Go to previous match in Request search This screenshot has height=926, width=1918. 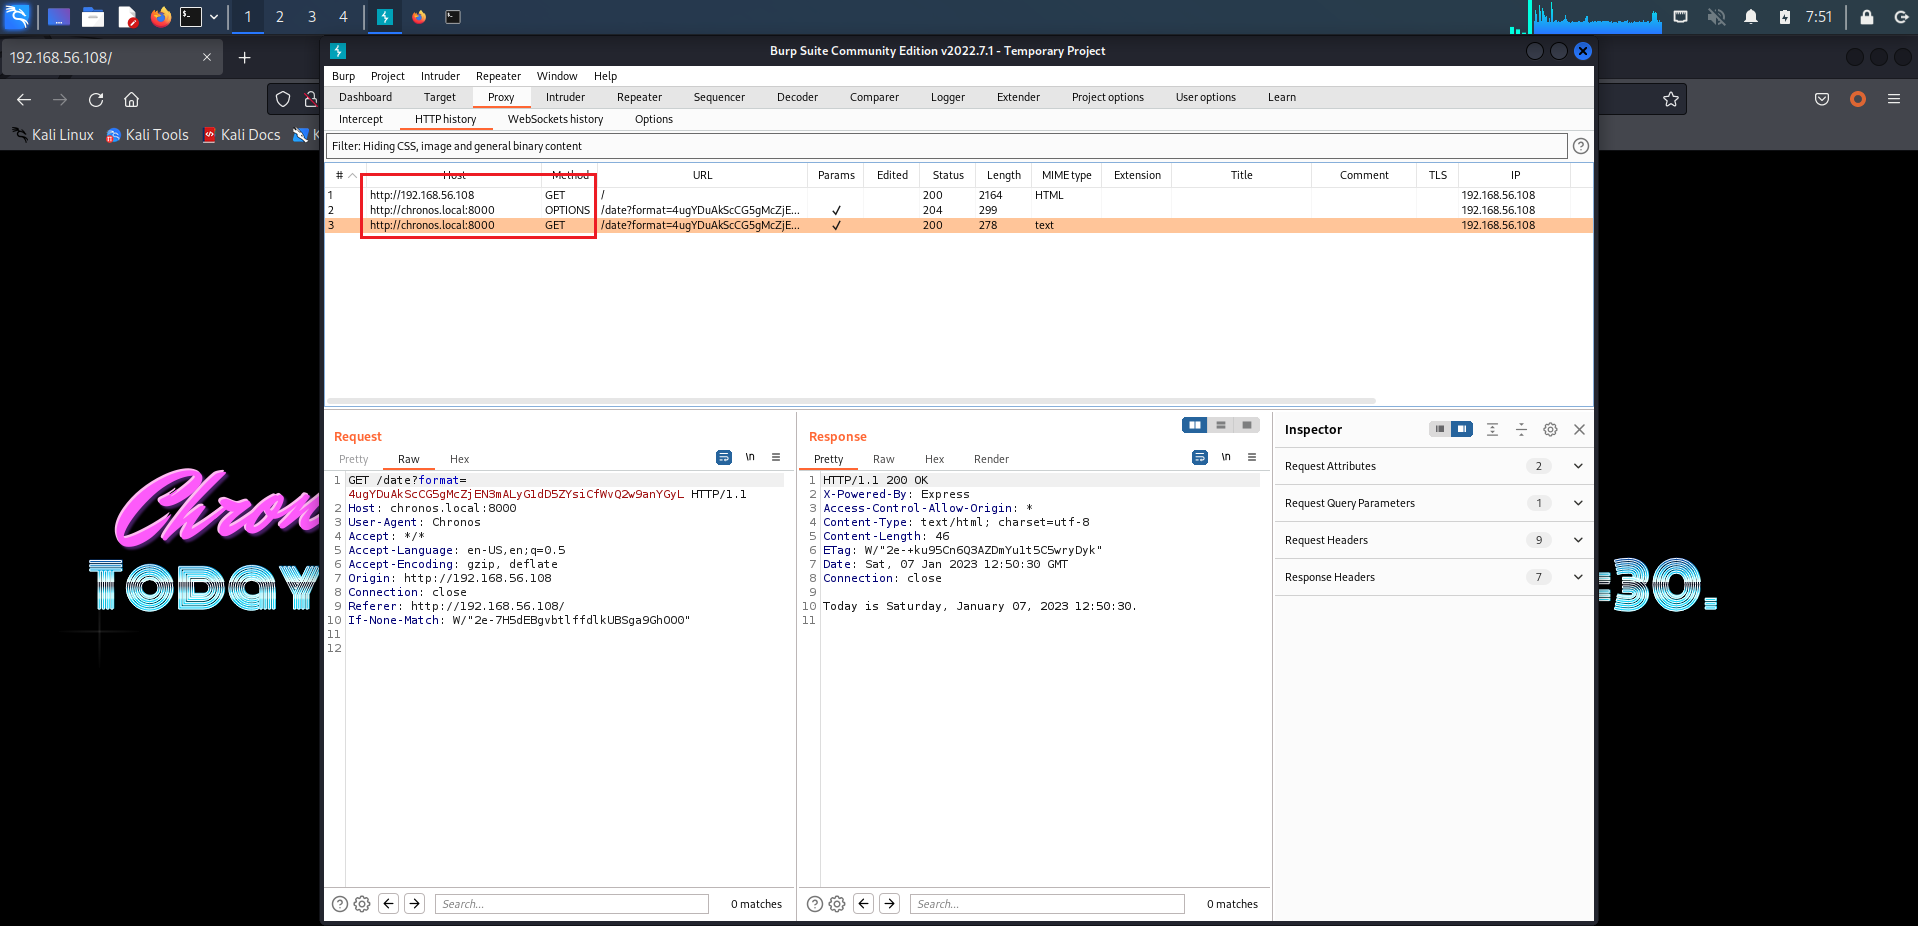pos(389,904)
